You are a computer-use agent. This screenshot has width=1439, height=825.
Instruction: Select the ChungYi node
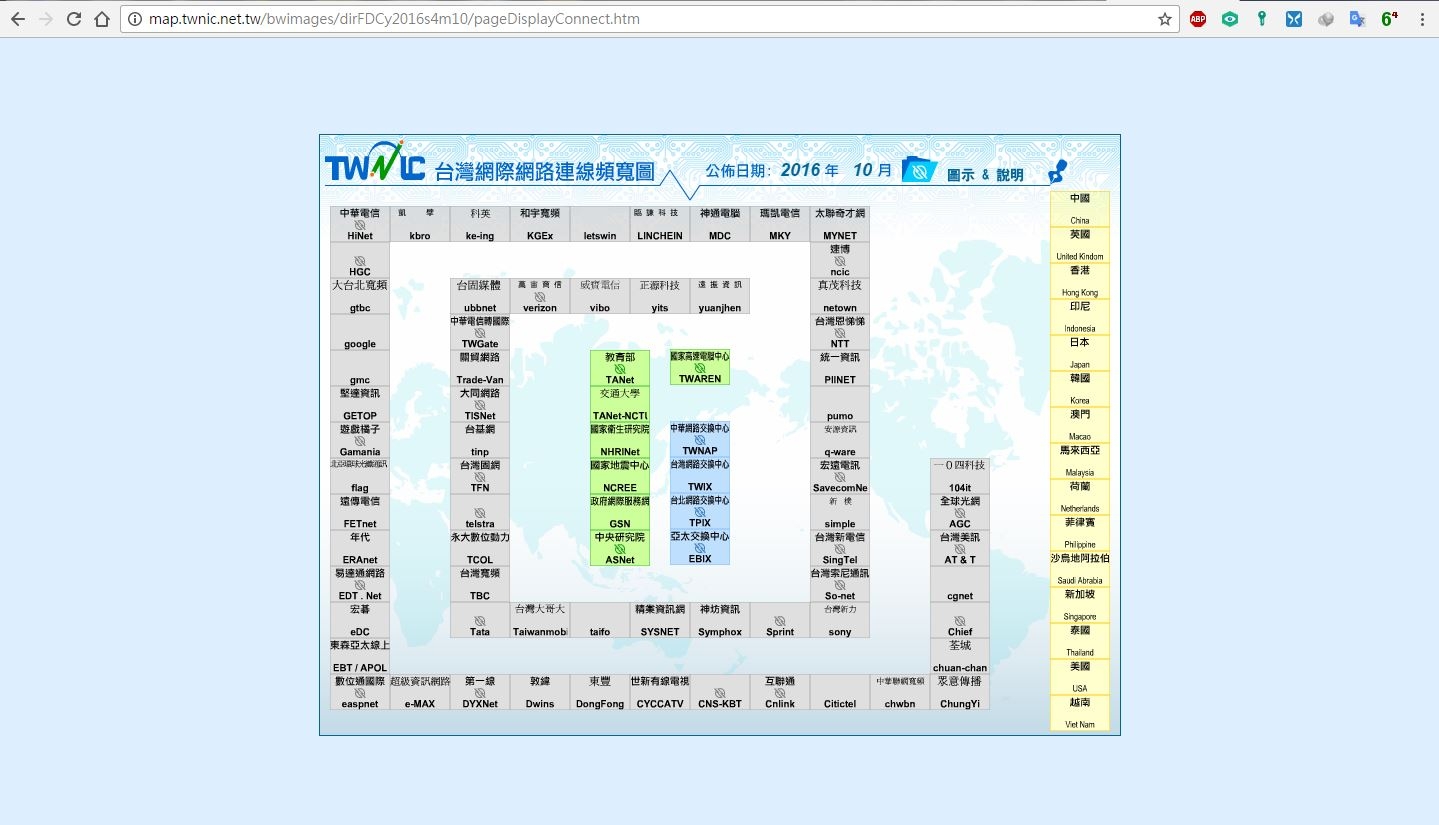pyautogui.click(x=960, y=692)
